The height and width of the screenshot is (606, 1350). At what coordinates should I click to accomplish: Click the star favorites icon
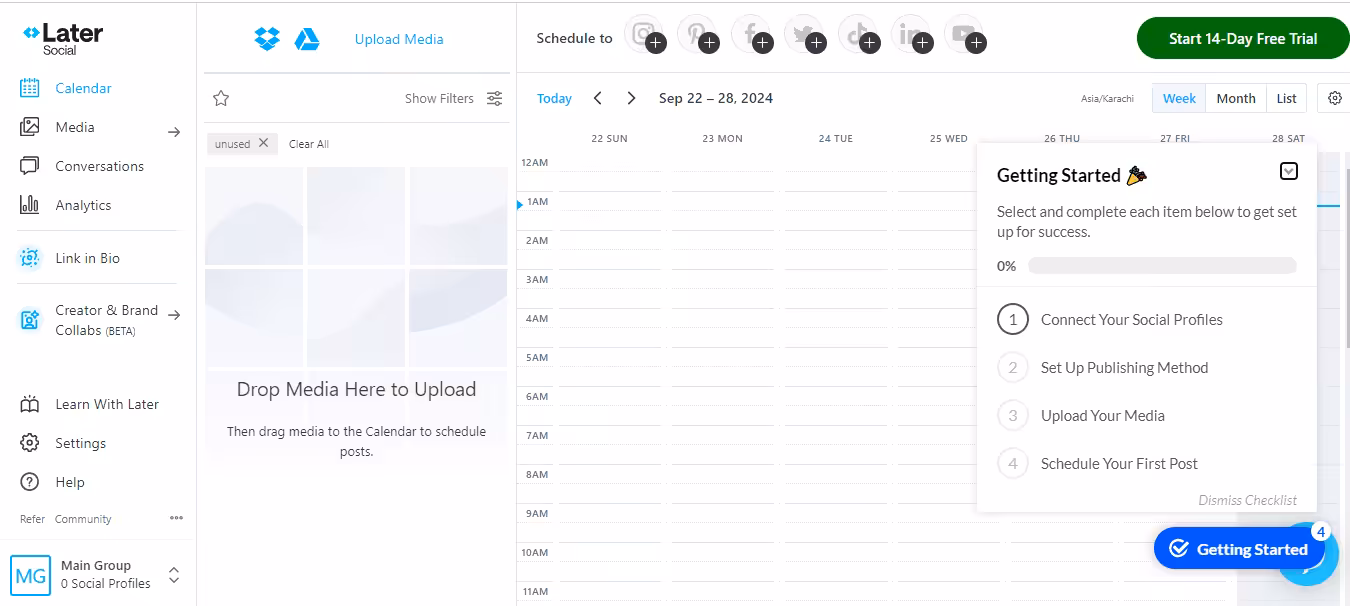[x=221, y=98]
